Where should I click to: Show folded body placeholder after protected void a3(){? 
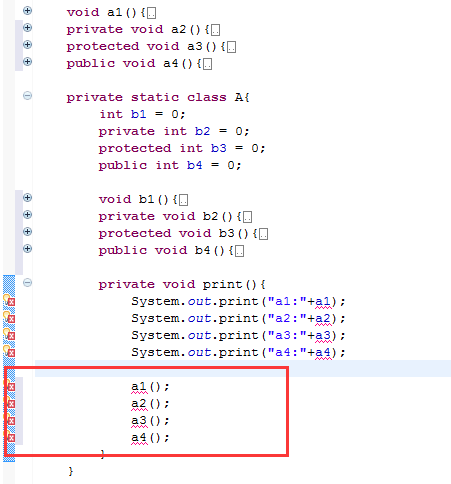point(232,47)
